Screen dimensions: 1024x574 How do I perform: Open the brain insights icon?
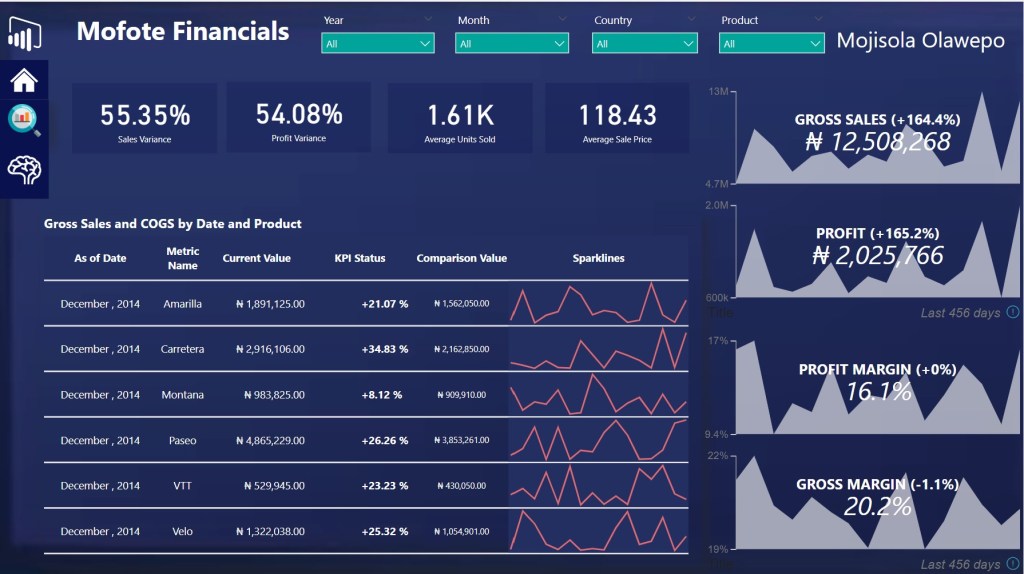23,169
